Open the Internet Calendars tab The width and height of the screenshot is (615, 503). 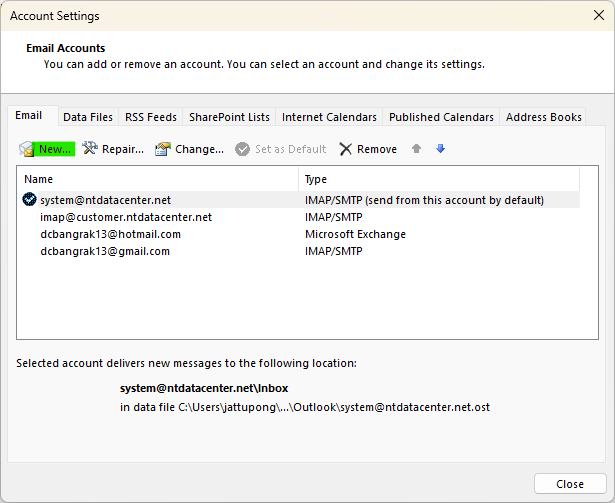(329, 117)
